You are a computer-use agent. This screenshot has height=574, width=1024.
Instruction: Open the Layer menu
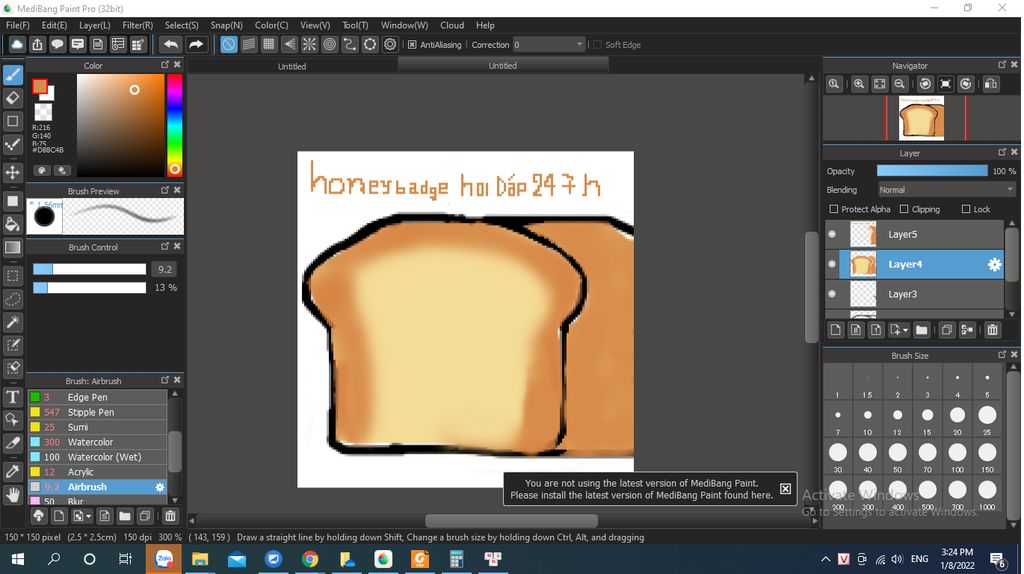tap(95, 25)
